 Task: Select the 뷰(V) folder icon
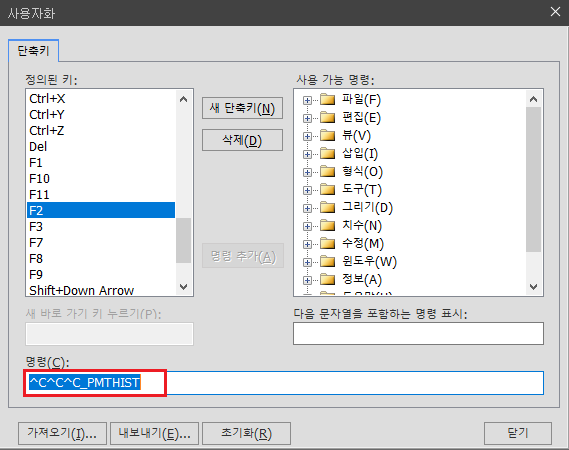click(327, 136)
